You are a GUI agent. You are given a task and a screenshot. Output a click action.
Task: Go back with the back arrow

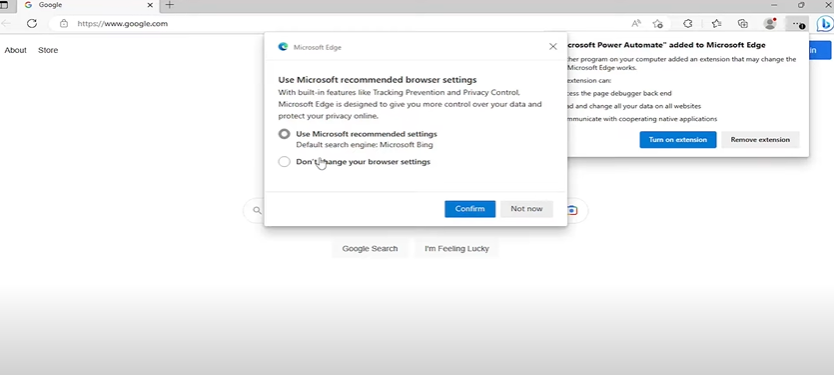(x=5, y=23)
